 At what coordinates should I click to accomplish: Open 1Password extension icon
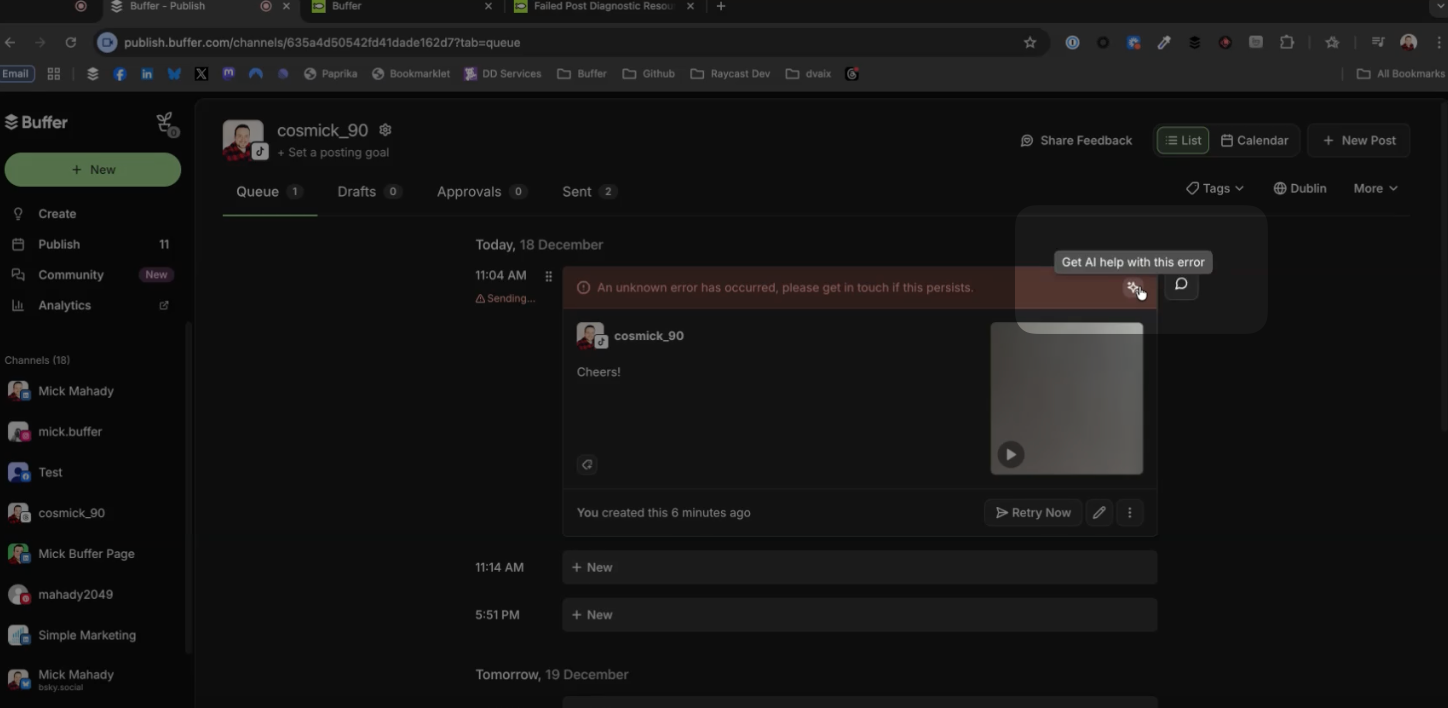1072,42
